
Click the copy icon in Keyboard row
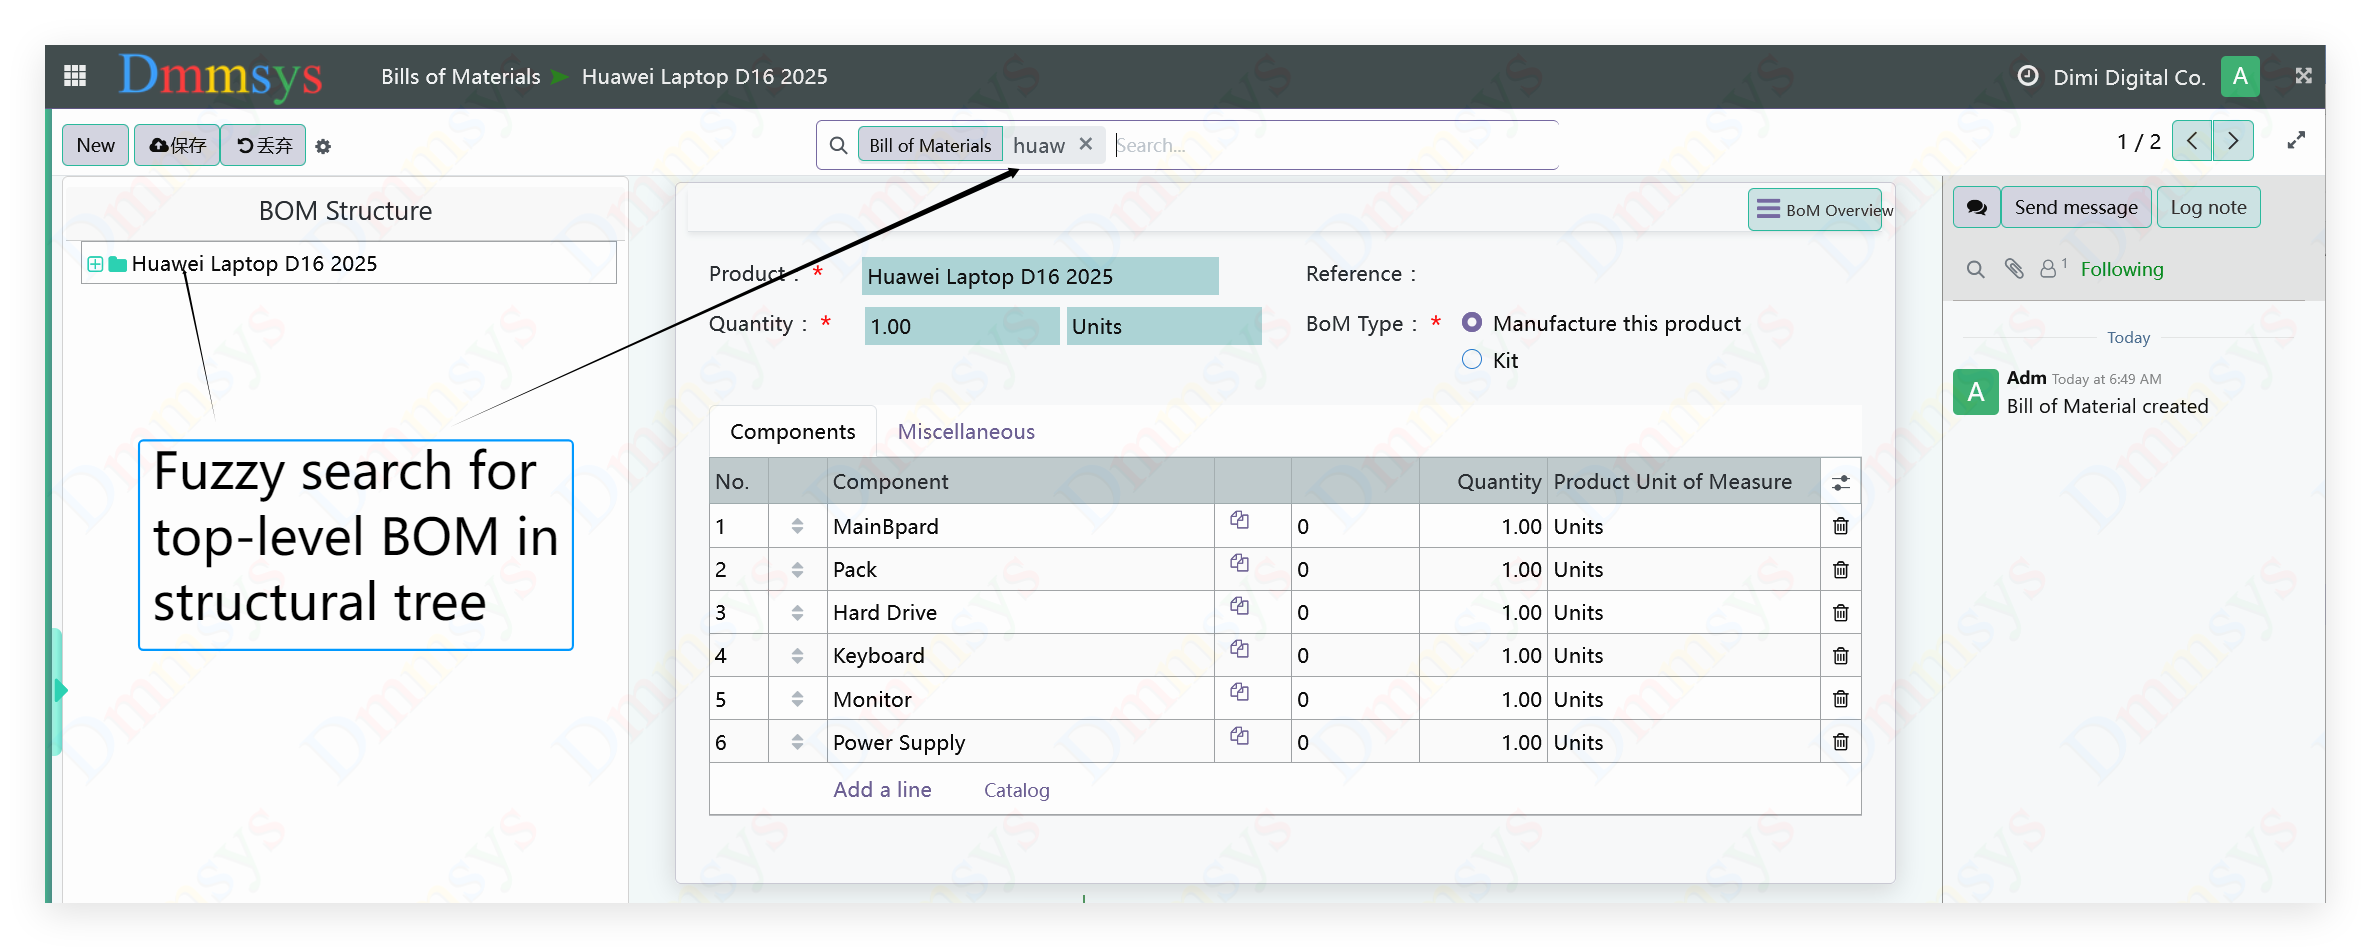(1240, 649)
